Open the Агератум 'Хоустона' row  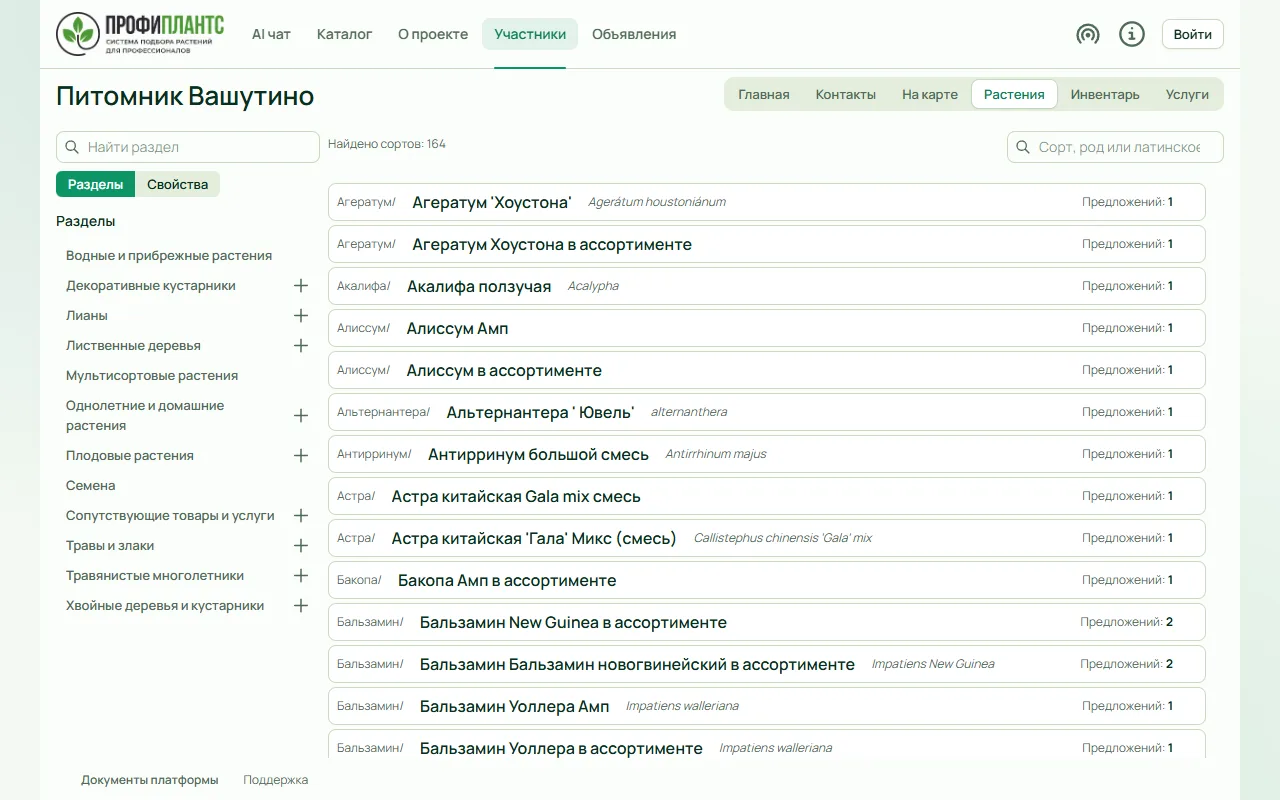click(x=767, y=202)
